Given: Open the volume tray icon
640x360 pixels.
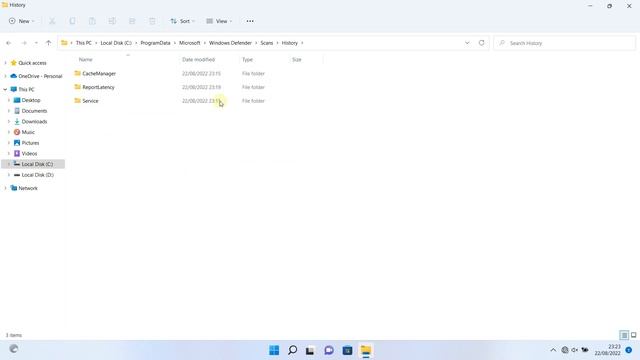Looking at the screenshot, I should pos(575,350).
